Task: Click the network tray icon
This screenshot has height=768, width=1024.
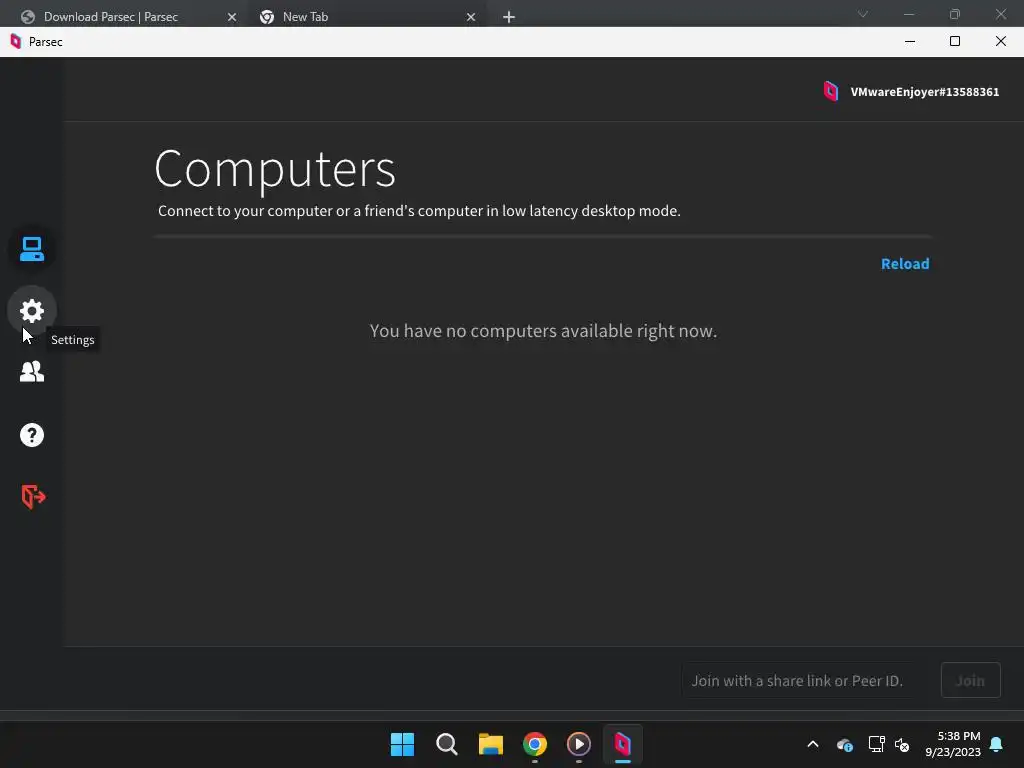Action: (x=876, y=744)
